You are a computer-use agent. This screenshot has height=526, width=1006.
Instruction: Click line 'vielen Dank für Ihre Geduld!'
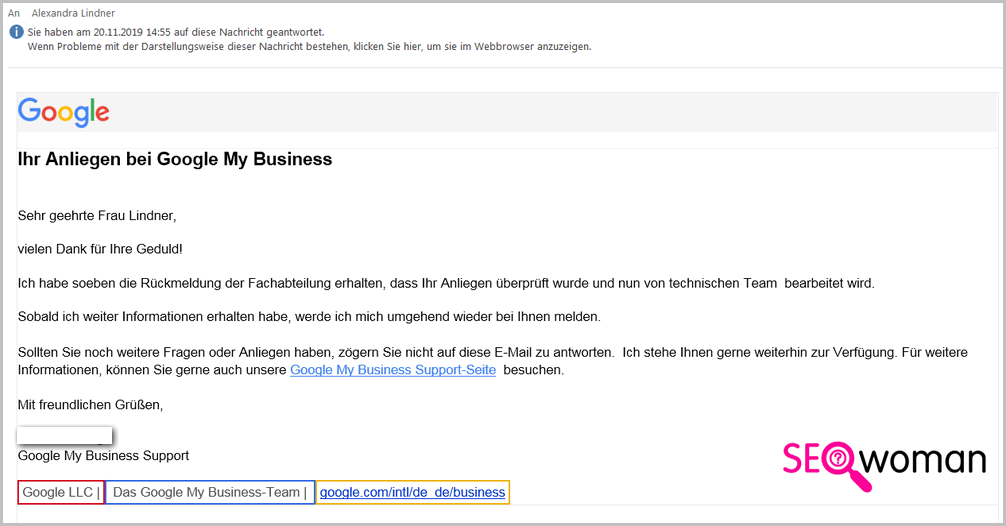pyautogui.click(x=100, y=250)
